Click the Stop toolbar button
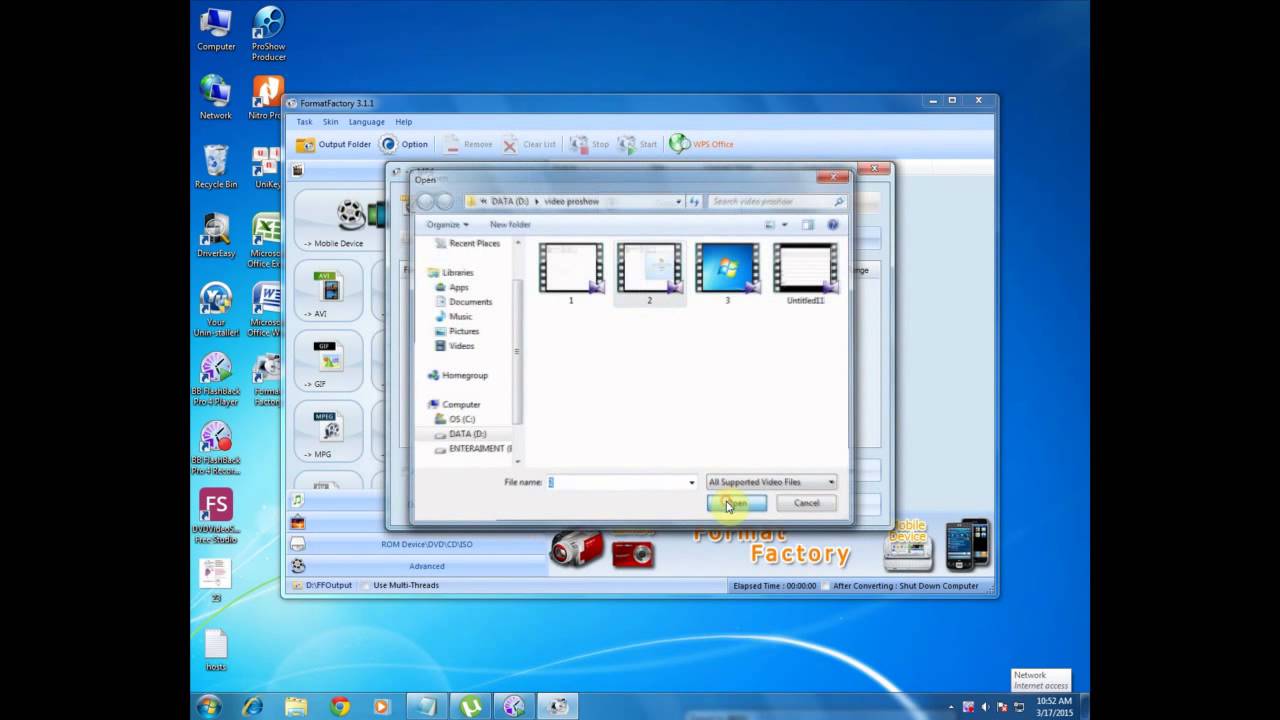The height and width of the screenshot is (720, 1280). (589, 144)
